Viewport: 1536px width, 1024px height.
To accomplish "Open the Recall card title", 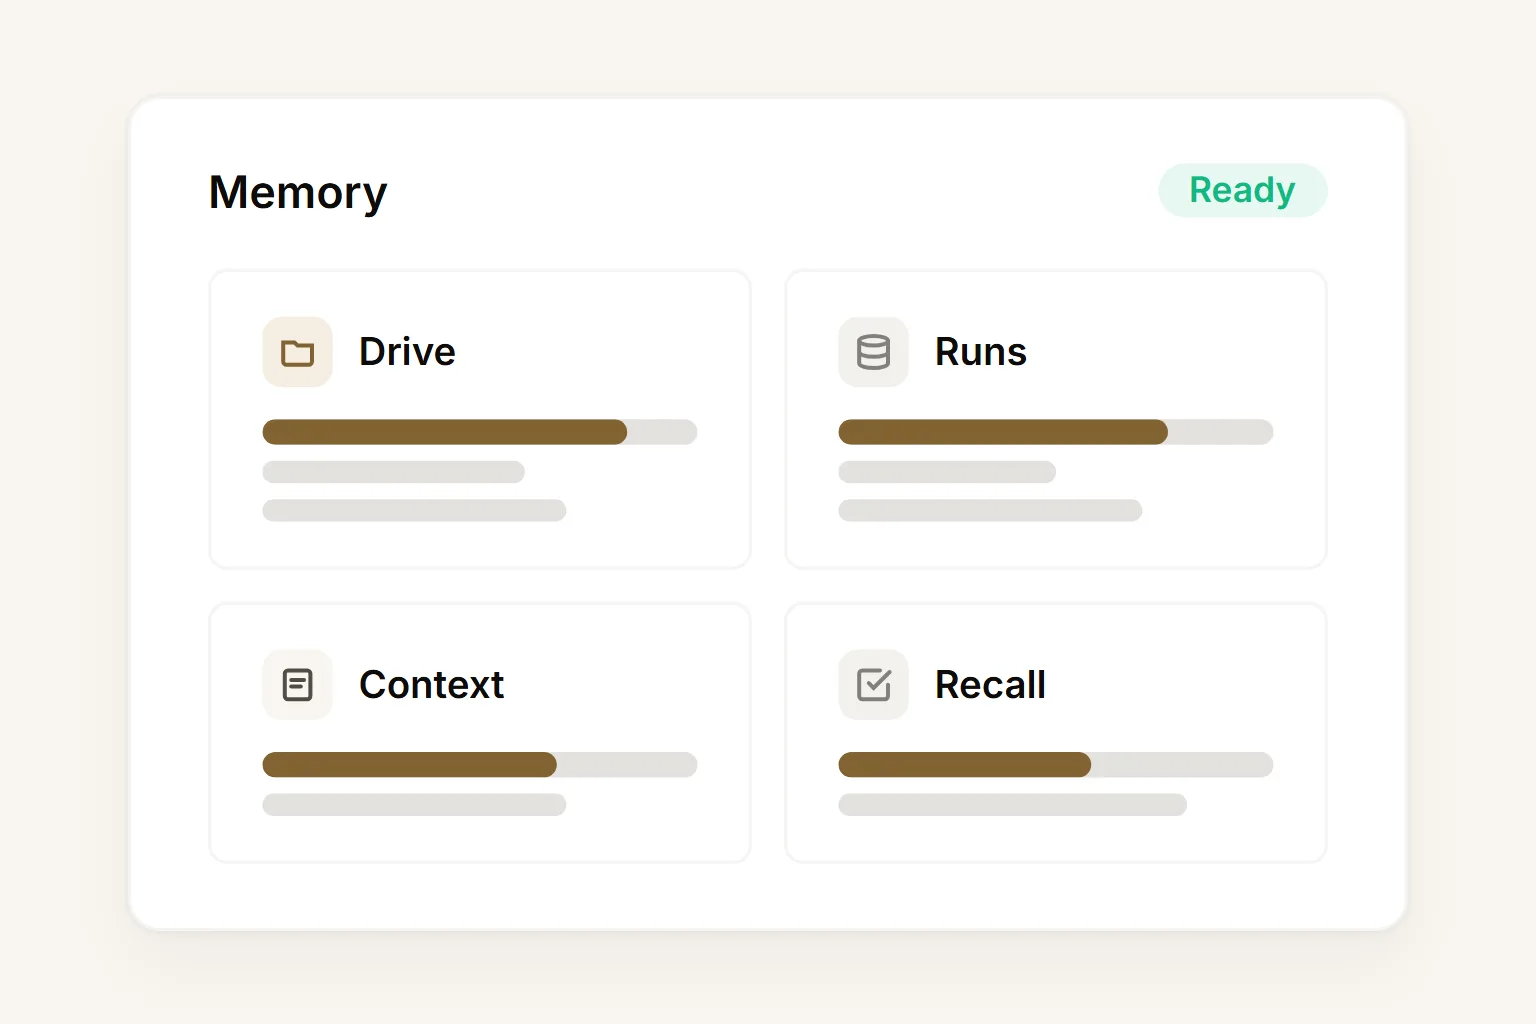I will click(x=990, y=685).
